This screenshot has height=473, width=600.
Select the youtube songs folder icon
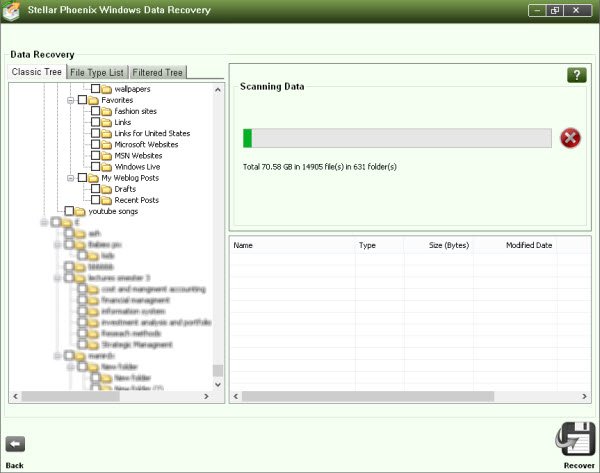click(79, 211)
